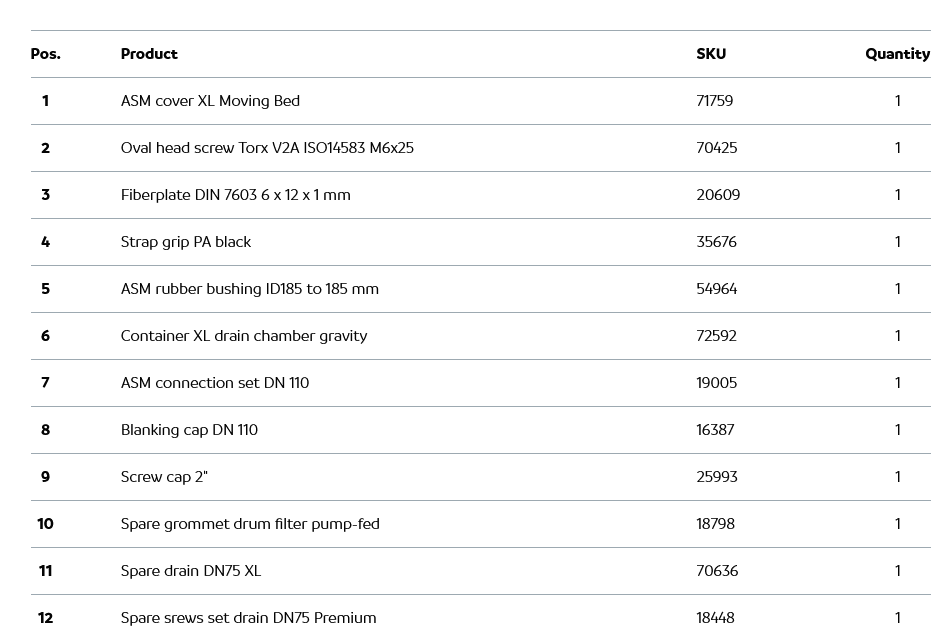Click SKU value 19005
The image size is (951, 636).
click(x=717, y=383)
